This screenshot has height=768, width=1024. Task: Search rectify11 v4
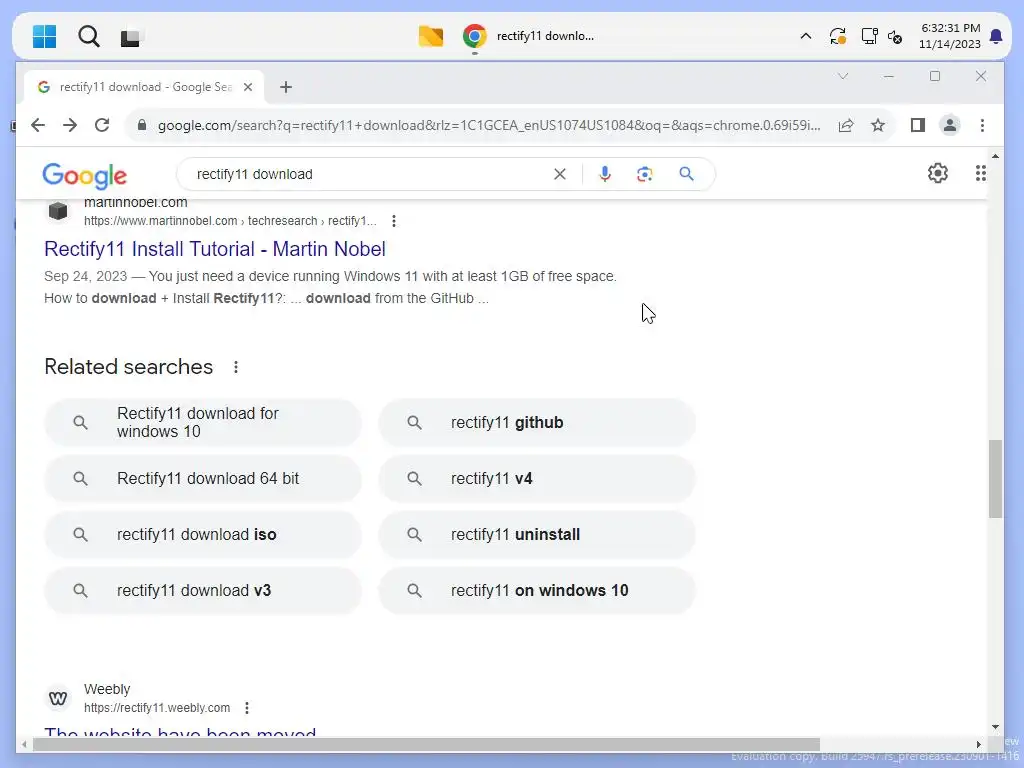point(537,479)
